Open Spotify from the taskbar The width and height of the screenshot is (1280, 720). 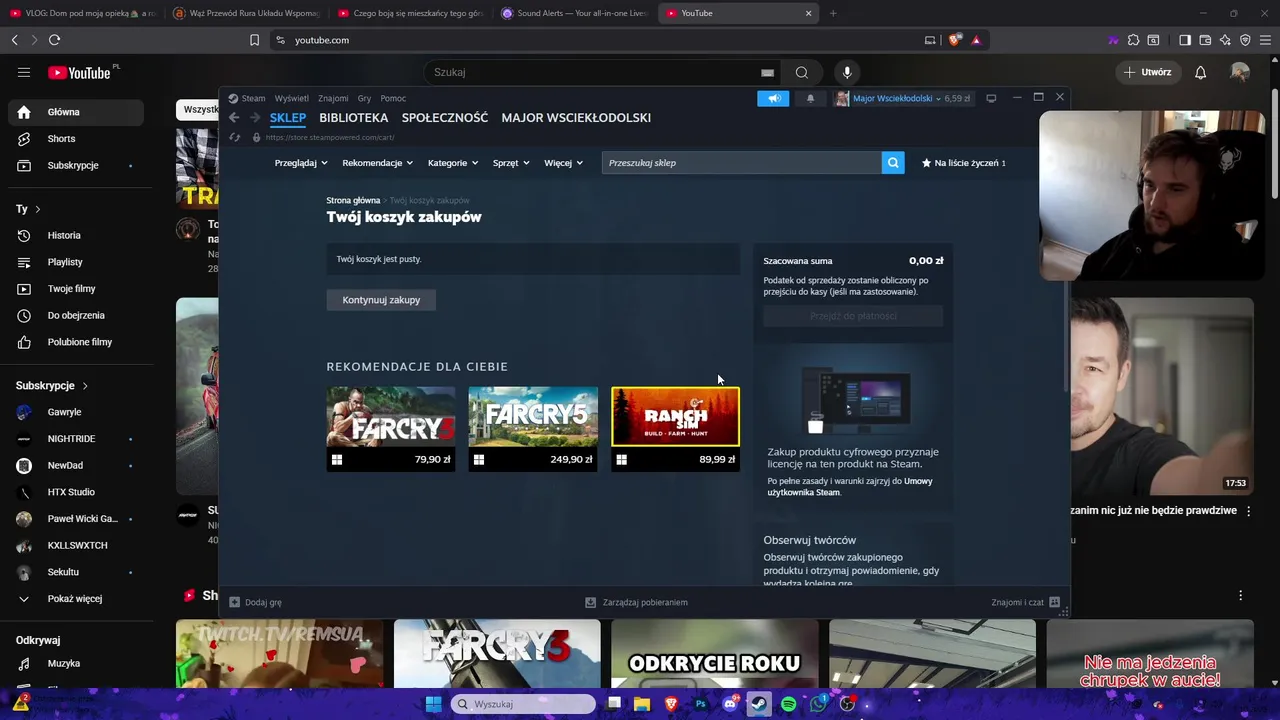pyautogui.click(x=789, y=704)
